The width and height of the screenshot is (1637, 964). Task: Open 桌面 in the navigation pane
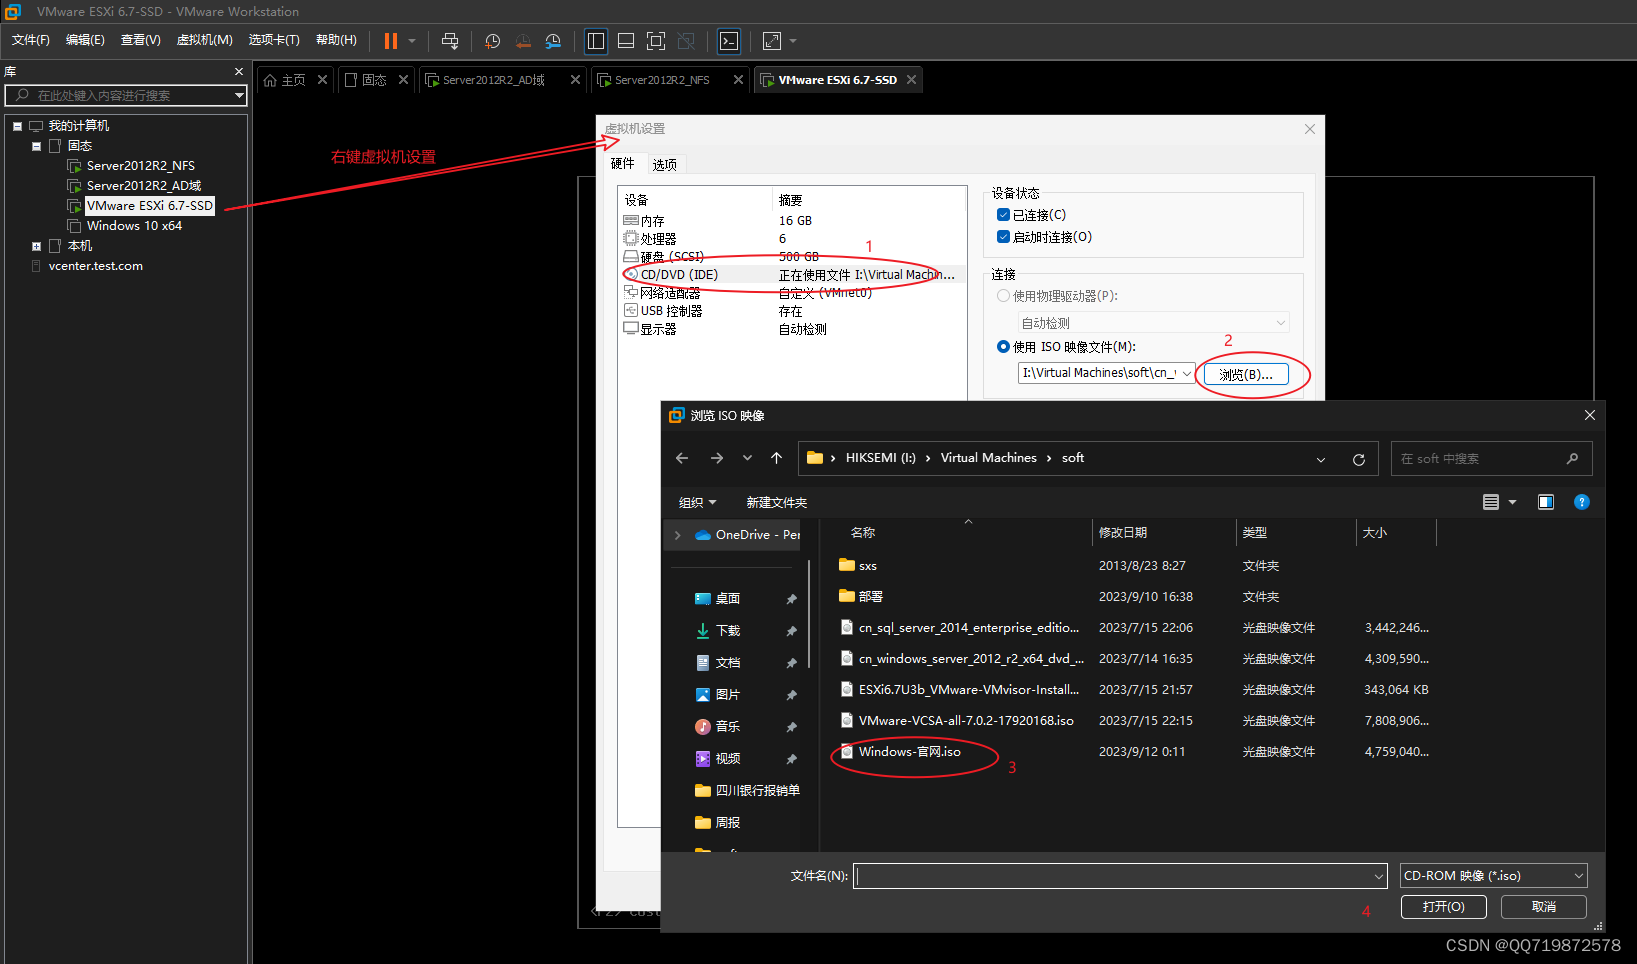(727, 599)
